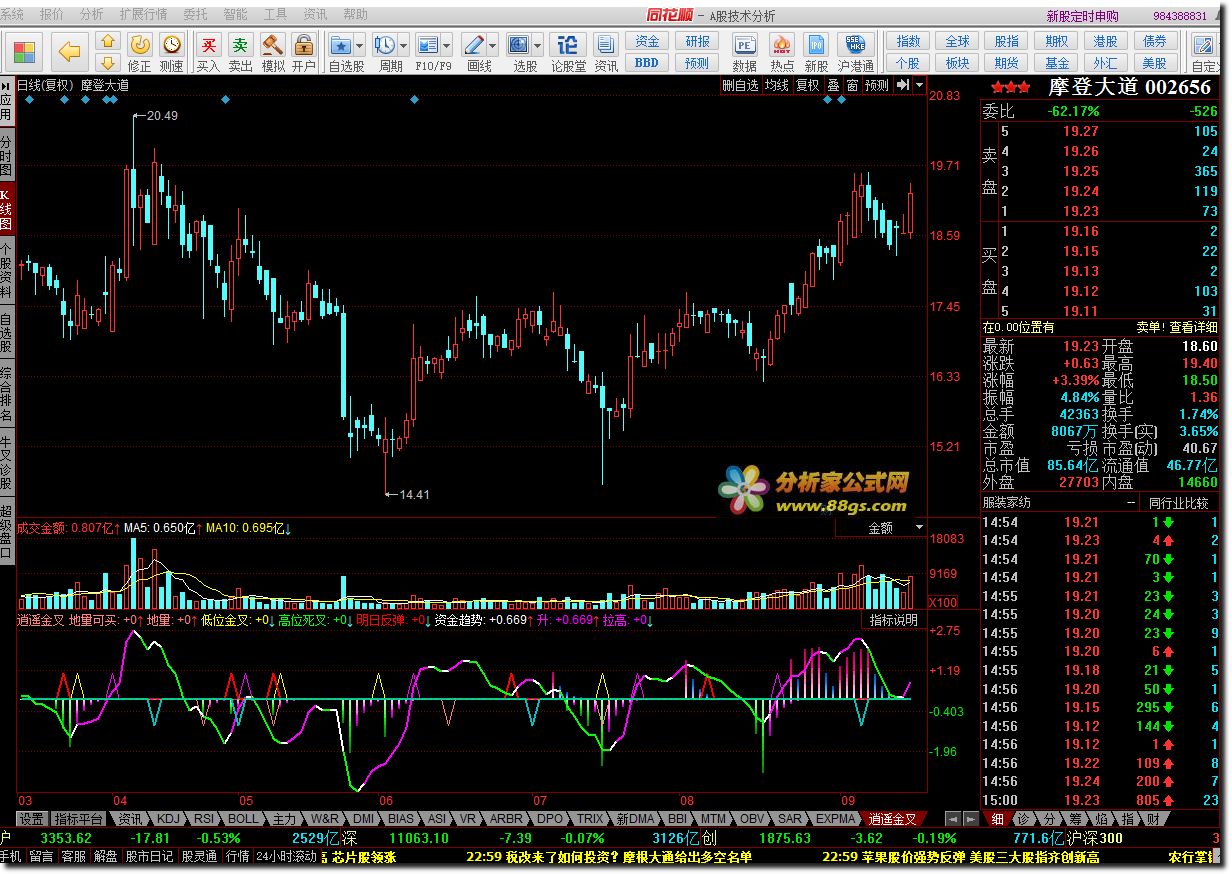Open the 新股定时申购 link

coord(1082,16)
